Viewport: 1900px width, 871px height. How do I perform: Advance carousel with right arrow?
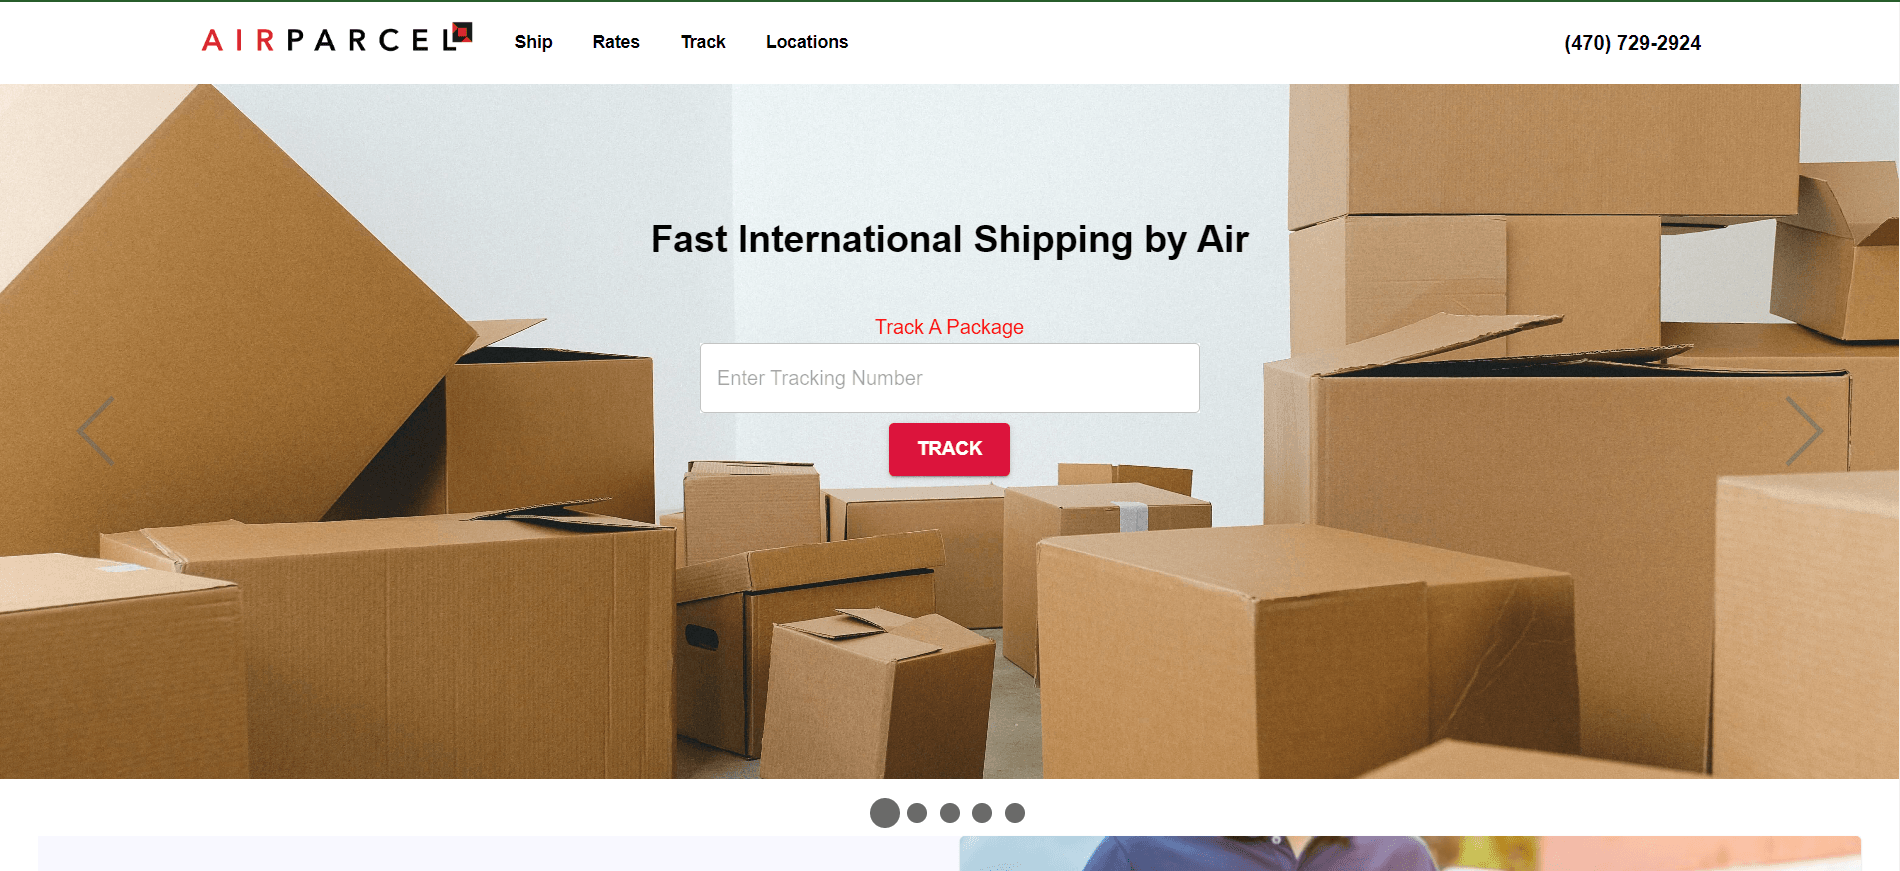1804,430
